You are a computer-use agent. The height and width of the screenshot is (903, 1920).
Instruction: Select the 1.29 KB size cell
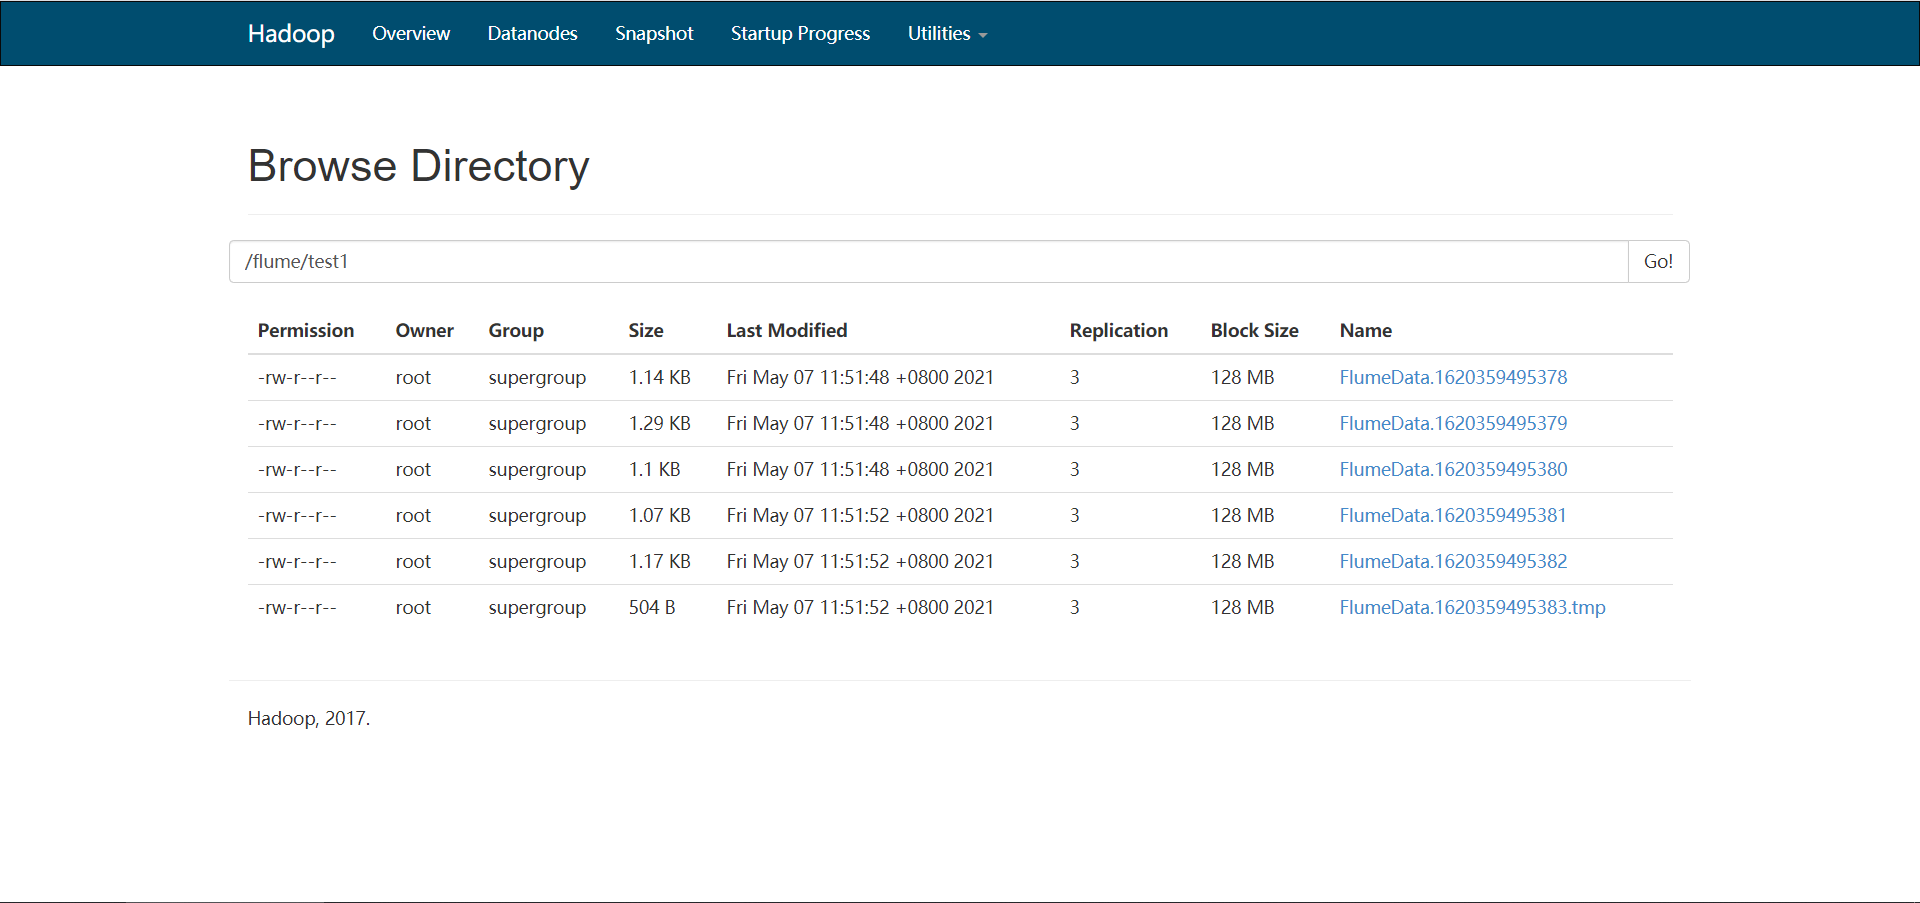click(x=659, y=423)
